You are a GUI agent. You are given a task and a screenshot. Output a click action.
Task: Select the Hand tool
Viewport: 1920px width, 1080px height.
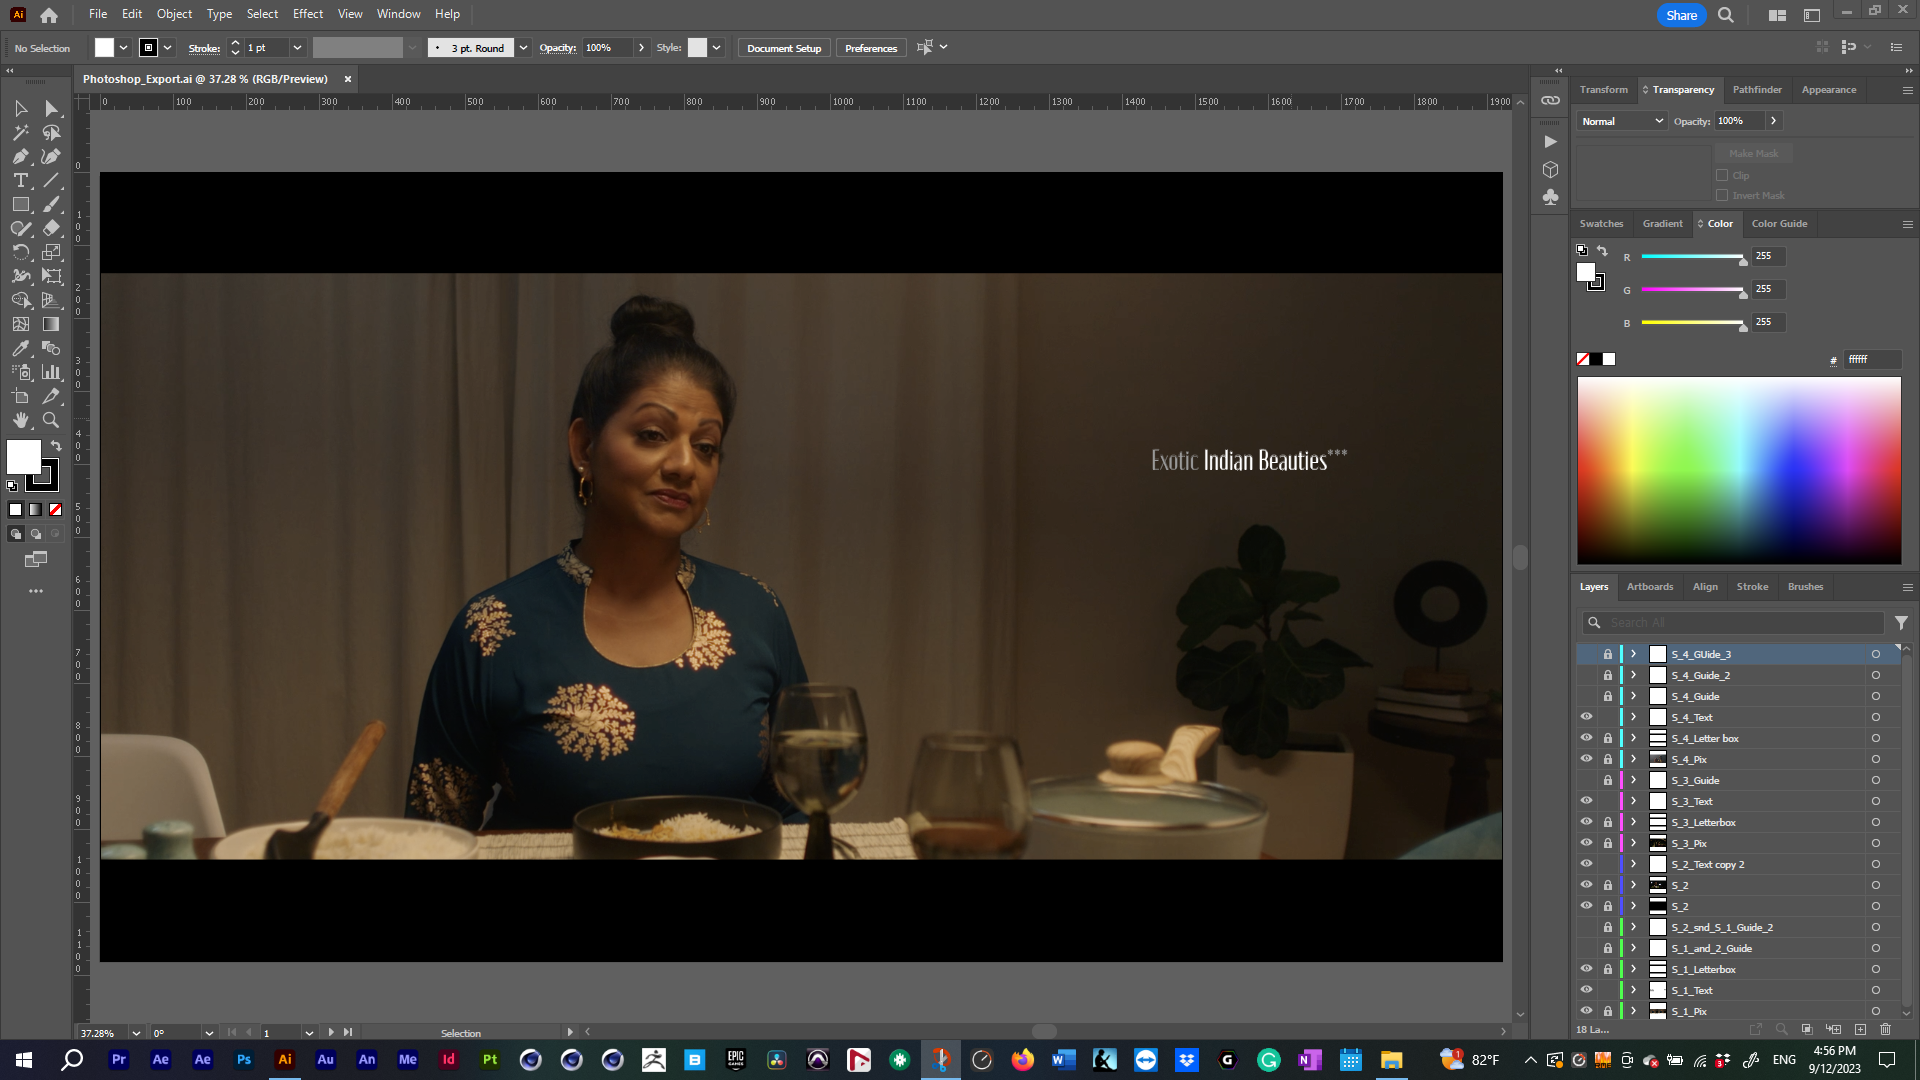(20, 420)
